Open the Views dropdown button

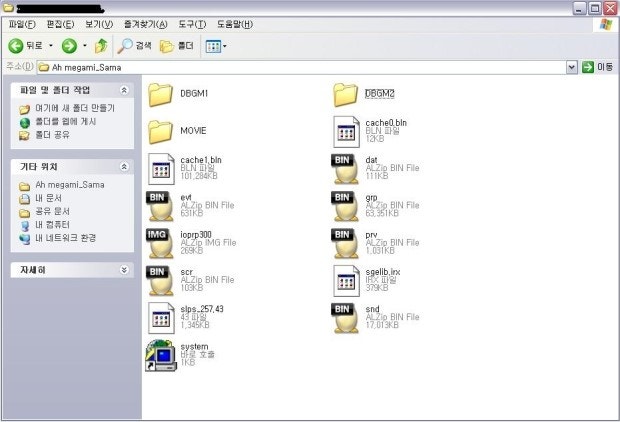[215, 46]
